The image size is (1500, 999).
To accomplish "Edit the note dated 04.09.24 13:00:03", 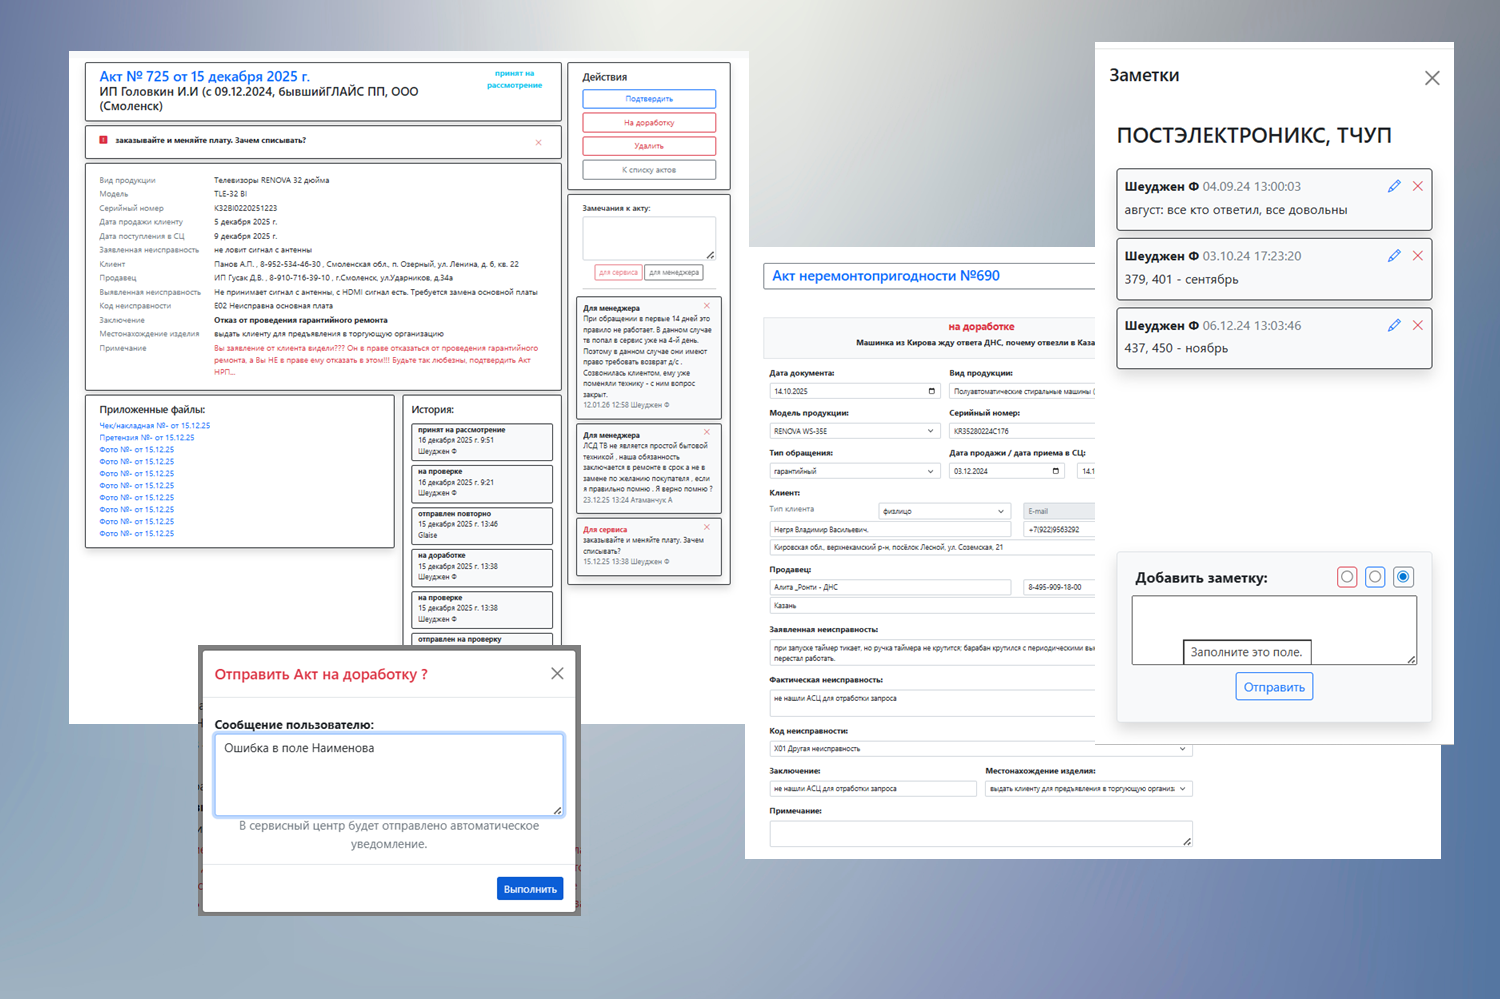I will coord(1394,186).
